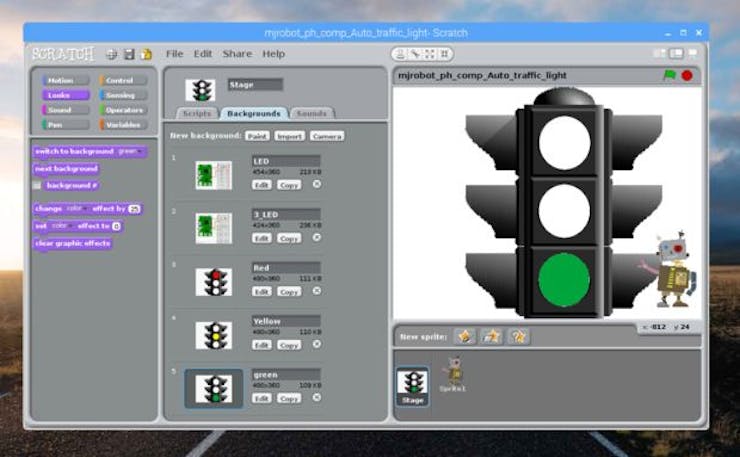Switch to the Scripts tab
Screen dimensions: 740x457
(x=197, y=113)
